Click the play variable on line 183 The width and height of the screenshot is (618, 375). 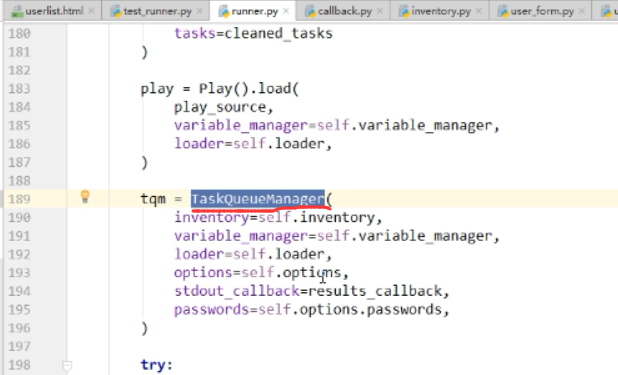pos(157,89)
